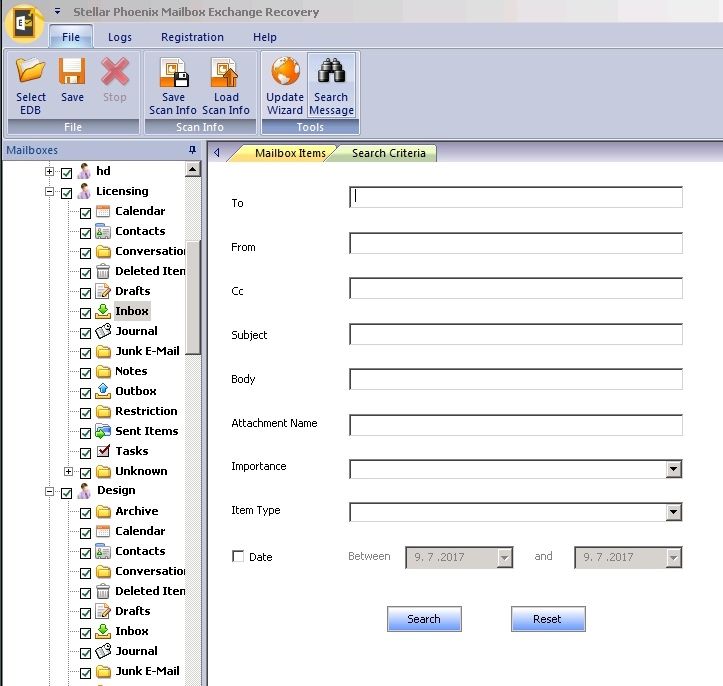This screenshot has height=686, width=723.
Task: Click the red Stop icon
Action: tap(115, 71)
